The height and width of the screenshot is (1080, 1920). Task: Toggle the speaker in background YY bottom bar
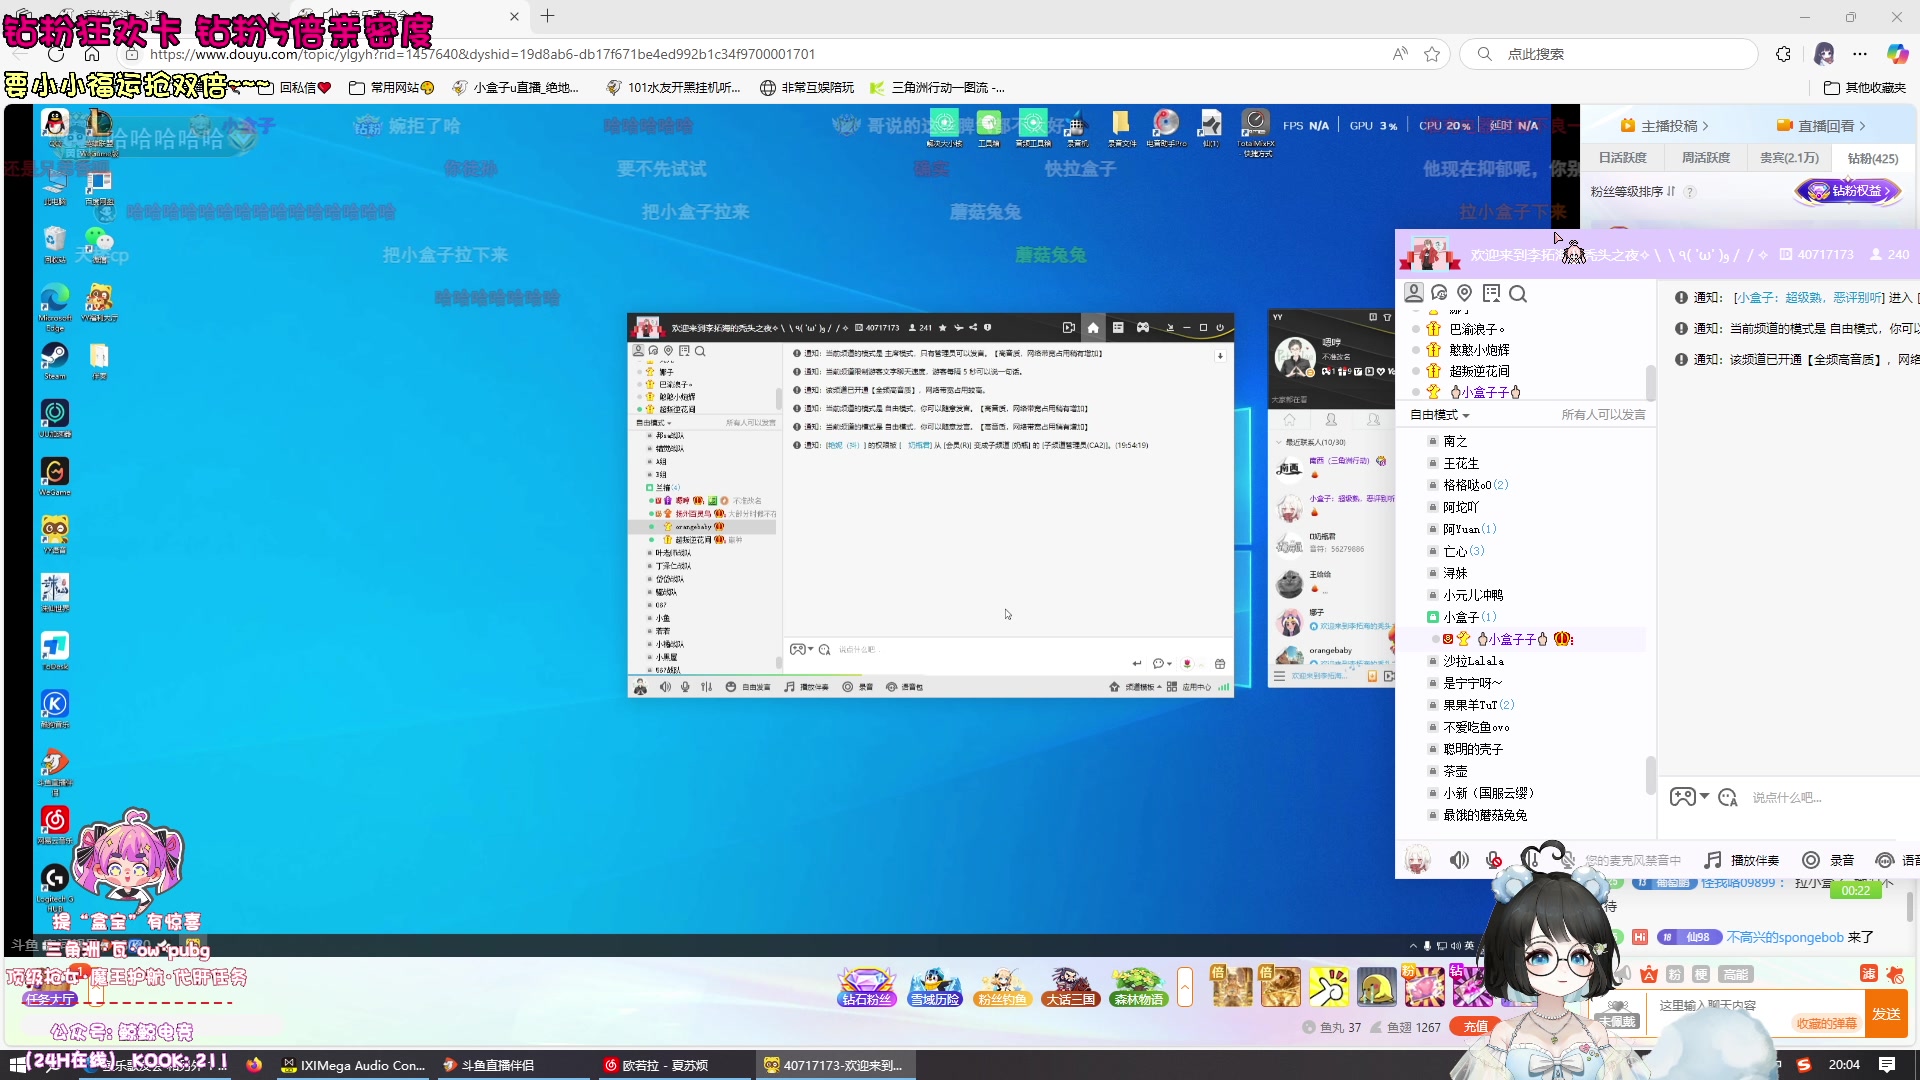tap(665, 687)
